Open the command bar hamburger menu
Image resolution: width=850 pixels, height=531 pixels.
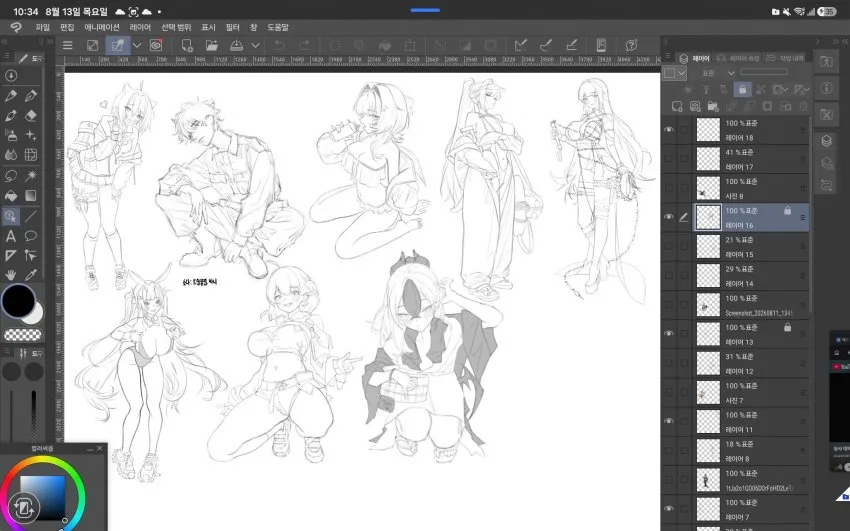click(67, 46)
